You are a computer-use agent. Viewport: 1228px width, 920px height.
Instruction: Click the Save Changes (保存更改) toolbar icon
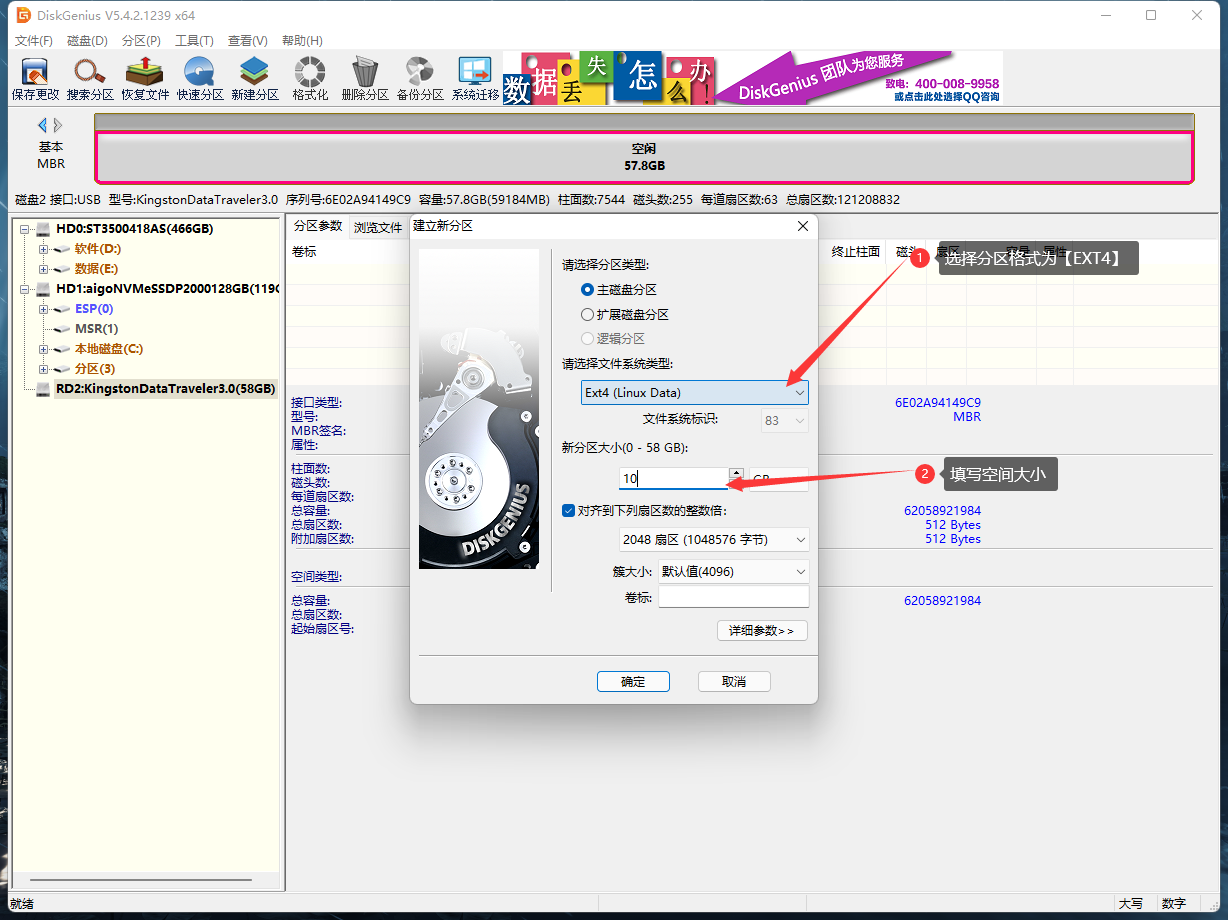[35, 78]
